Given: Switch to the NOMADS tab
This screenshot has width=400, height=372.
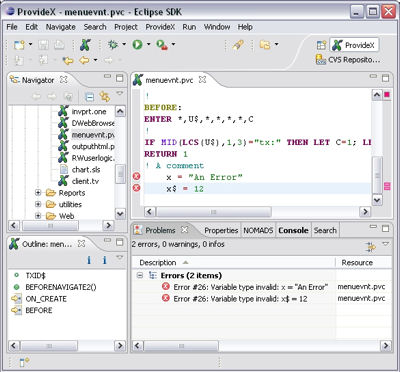Looking at the screenshot, I should point(258,230).
